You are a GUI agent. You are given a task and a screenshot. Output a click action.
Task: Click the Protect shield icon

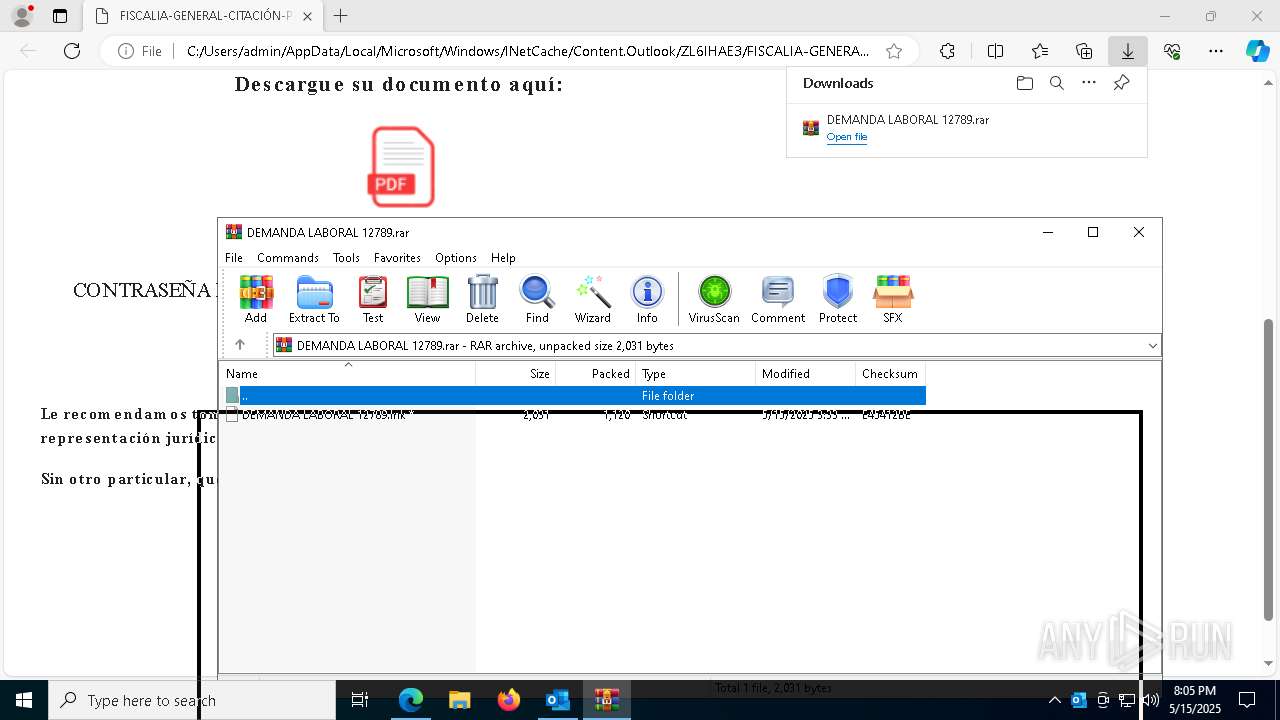point(838,299)
